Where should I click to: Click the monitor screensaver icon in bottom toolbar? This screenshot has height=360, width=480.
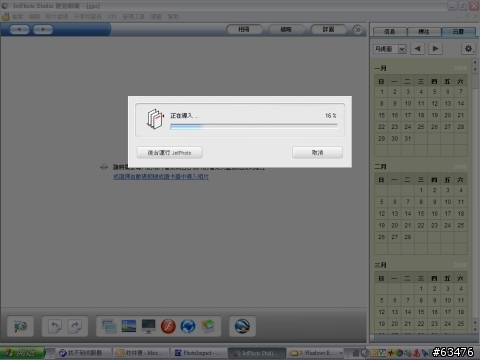pos(148,326)
